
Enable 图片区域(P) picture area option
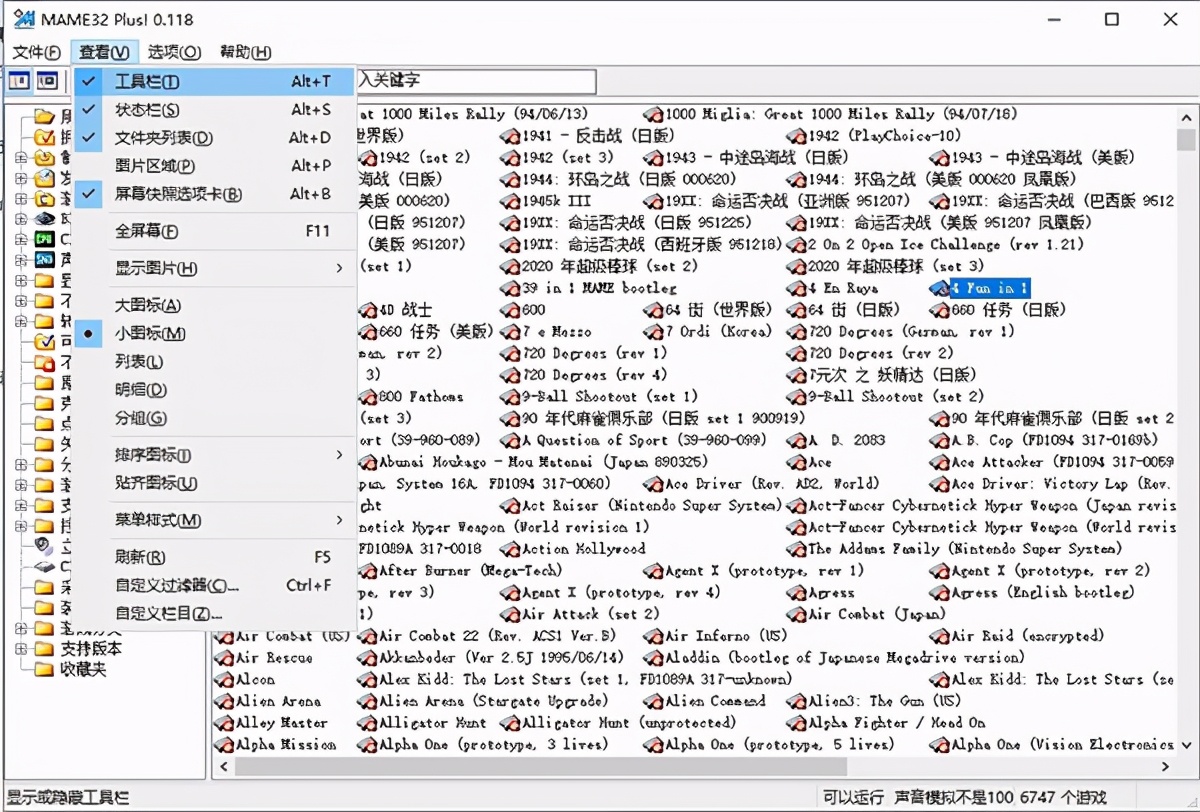coord(154,166)
